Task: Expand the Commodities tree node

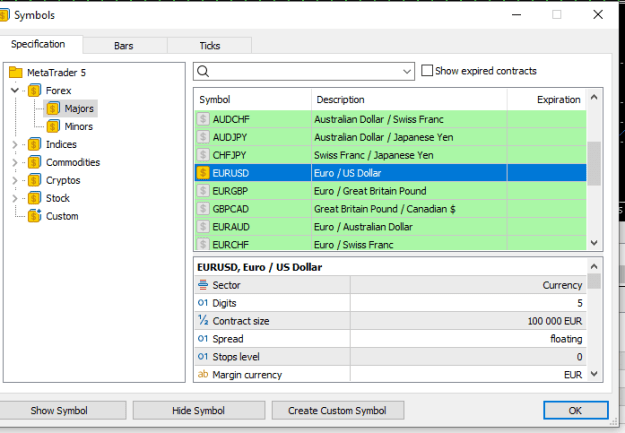Action: pyautogui.click(x=15, y=162)
